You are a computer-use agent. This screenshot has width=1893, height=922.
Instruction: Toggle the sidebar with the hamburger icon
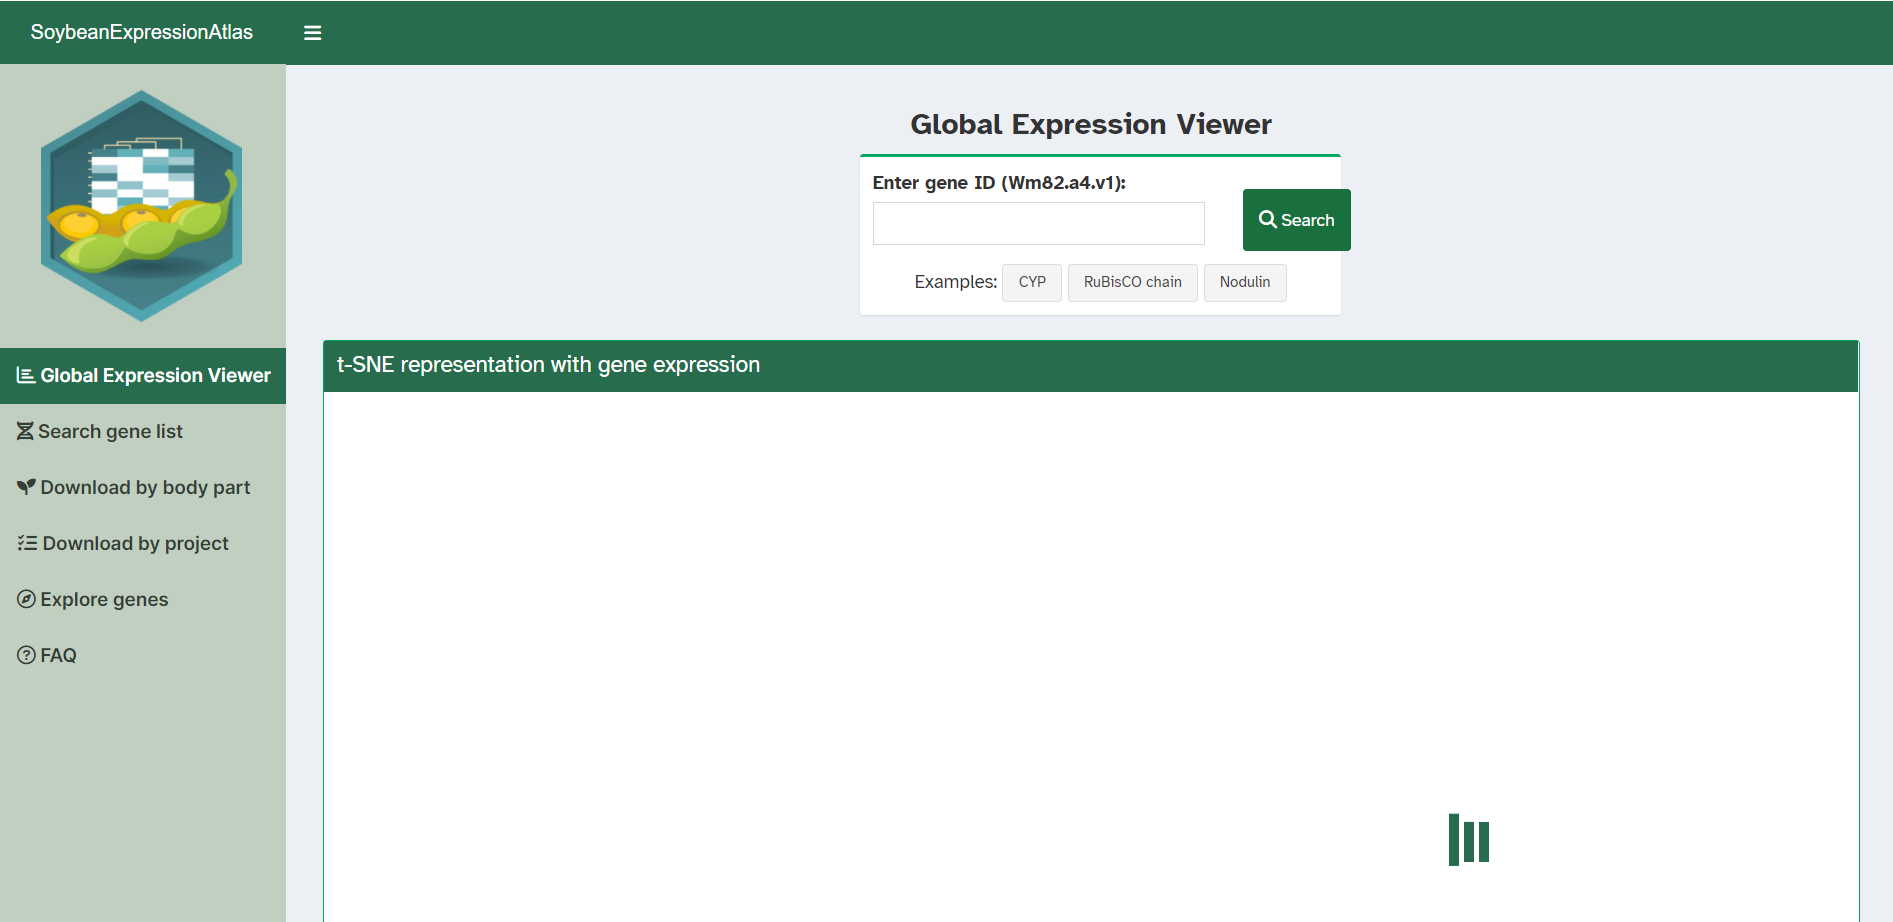(x=312, y=33)
